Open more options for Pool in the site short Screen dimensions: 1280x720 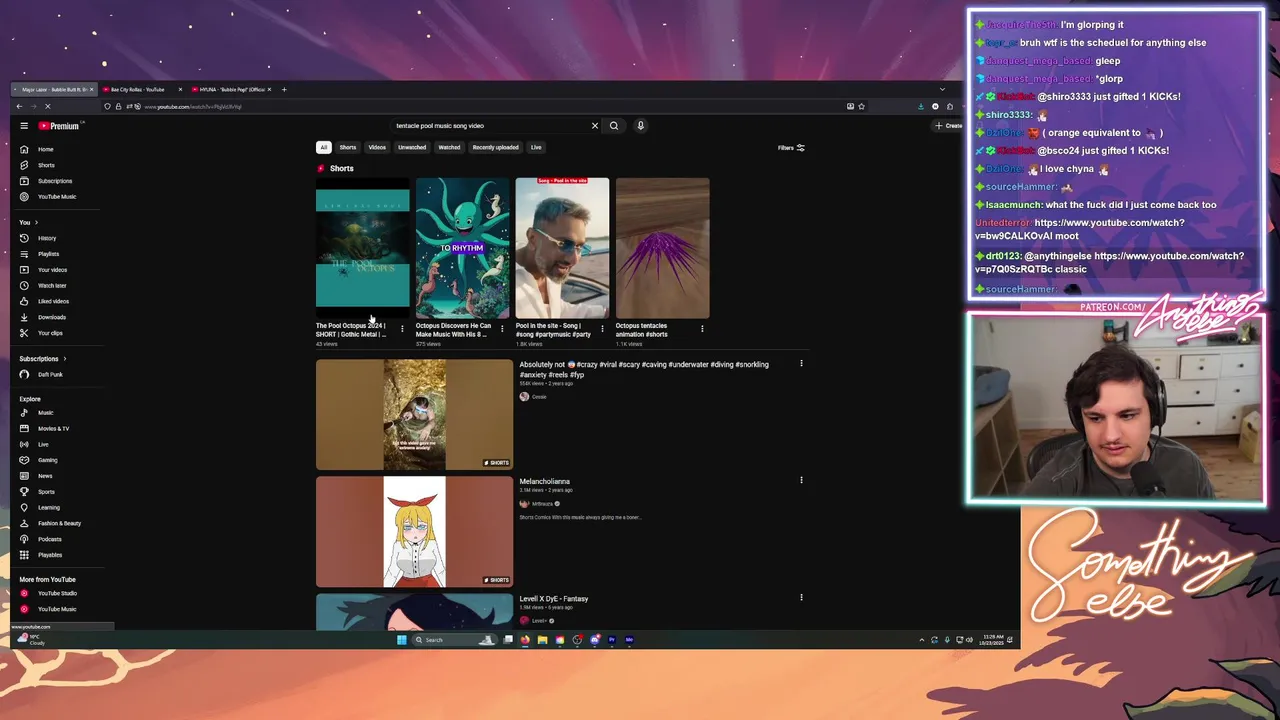pos(602,329)
